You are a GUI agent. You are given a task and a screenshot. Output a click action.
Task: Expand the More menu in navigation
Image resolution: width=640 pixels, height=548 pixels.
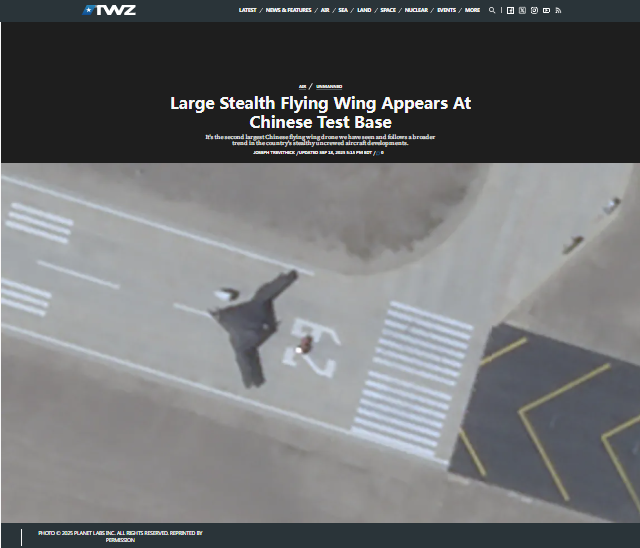(x=472, y=10)
